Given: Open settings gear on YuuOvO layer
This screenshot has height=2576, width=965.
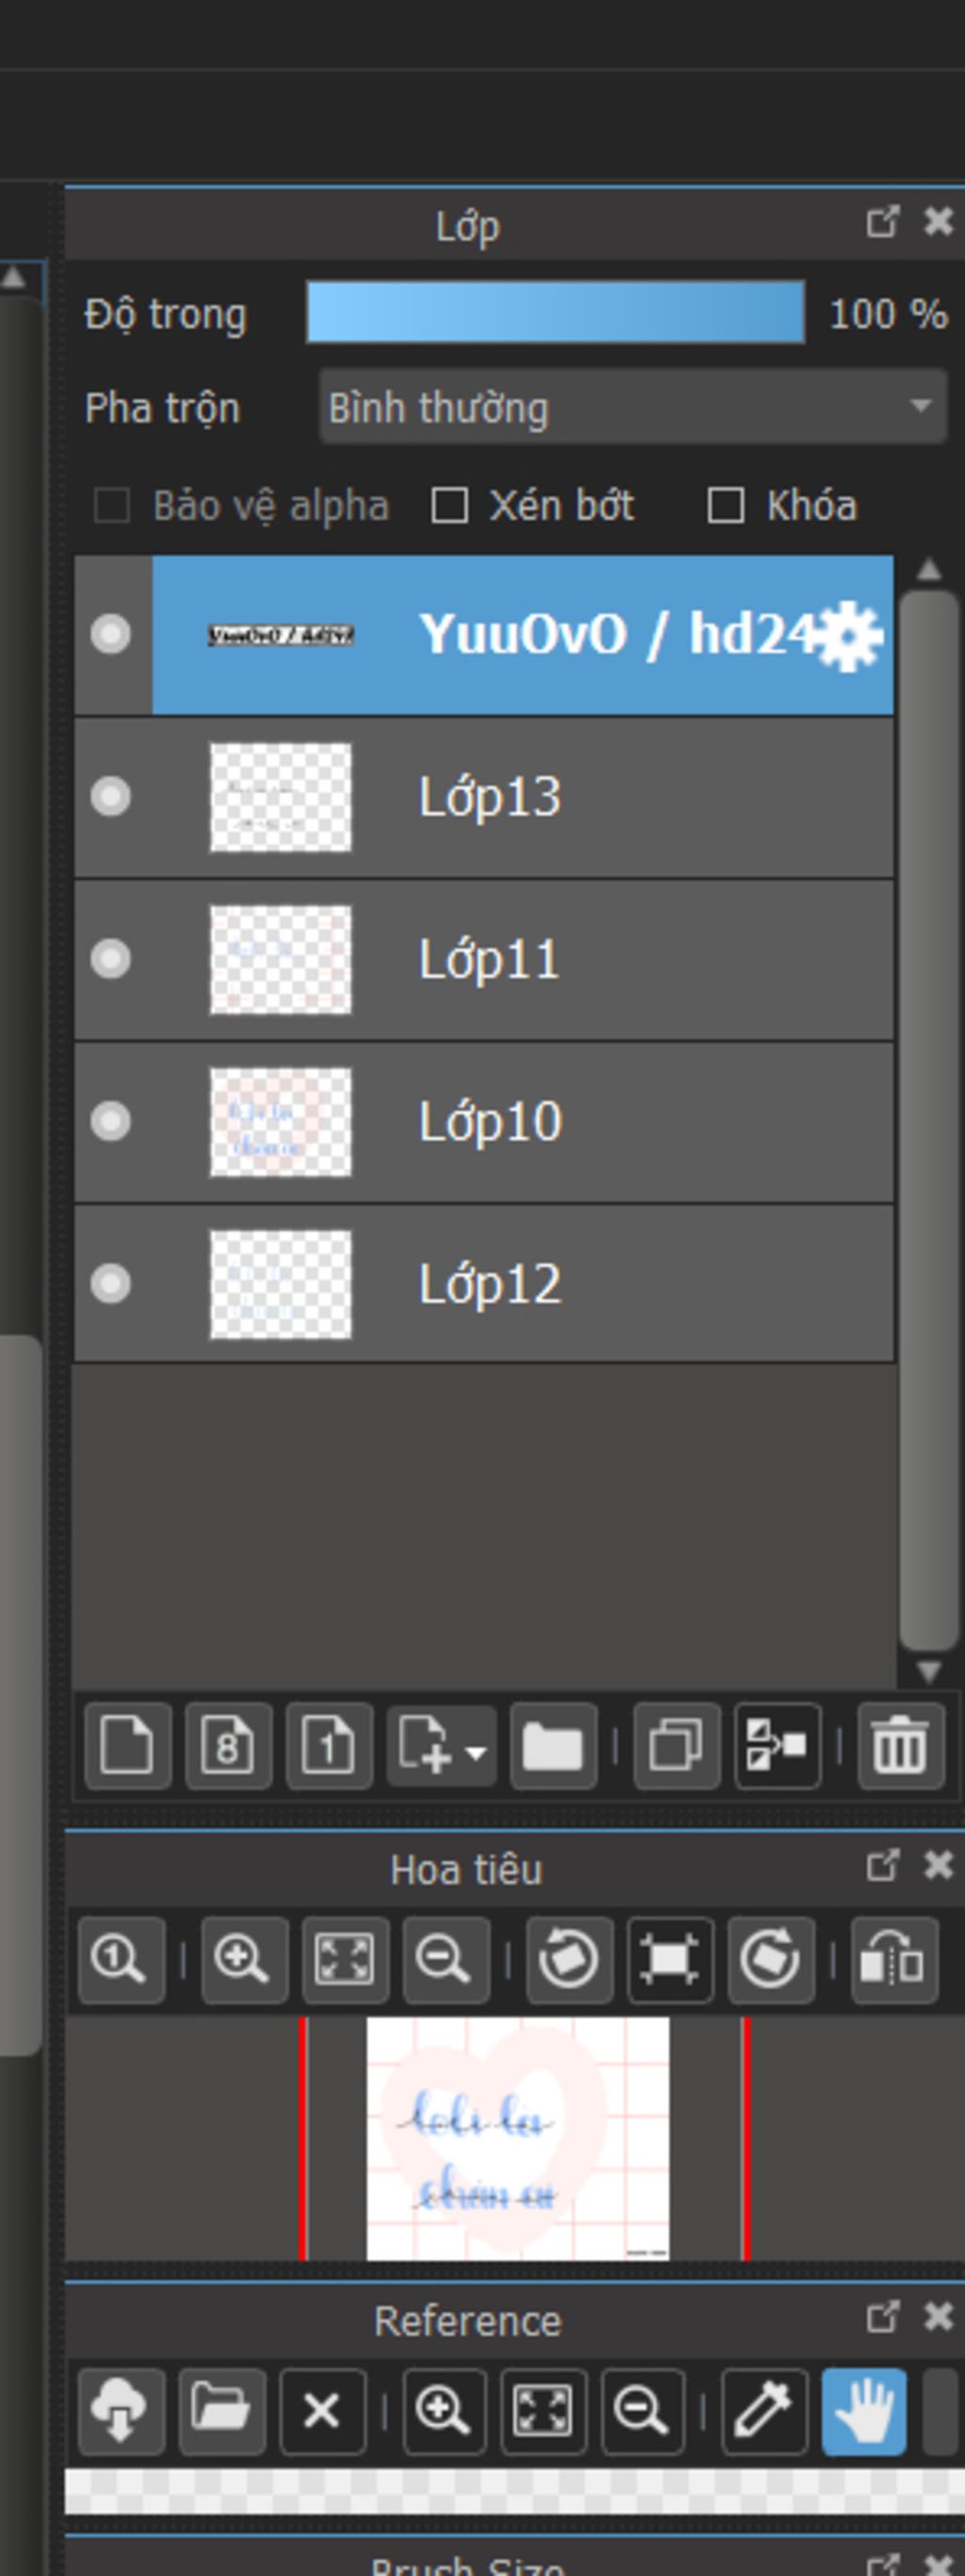Looking at the screenshot, I should [x=849, y=636].
